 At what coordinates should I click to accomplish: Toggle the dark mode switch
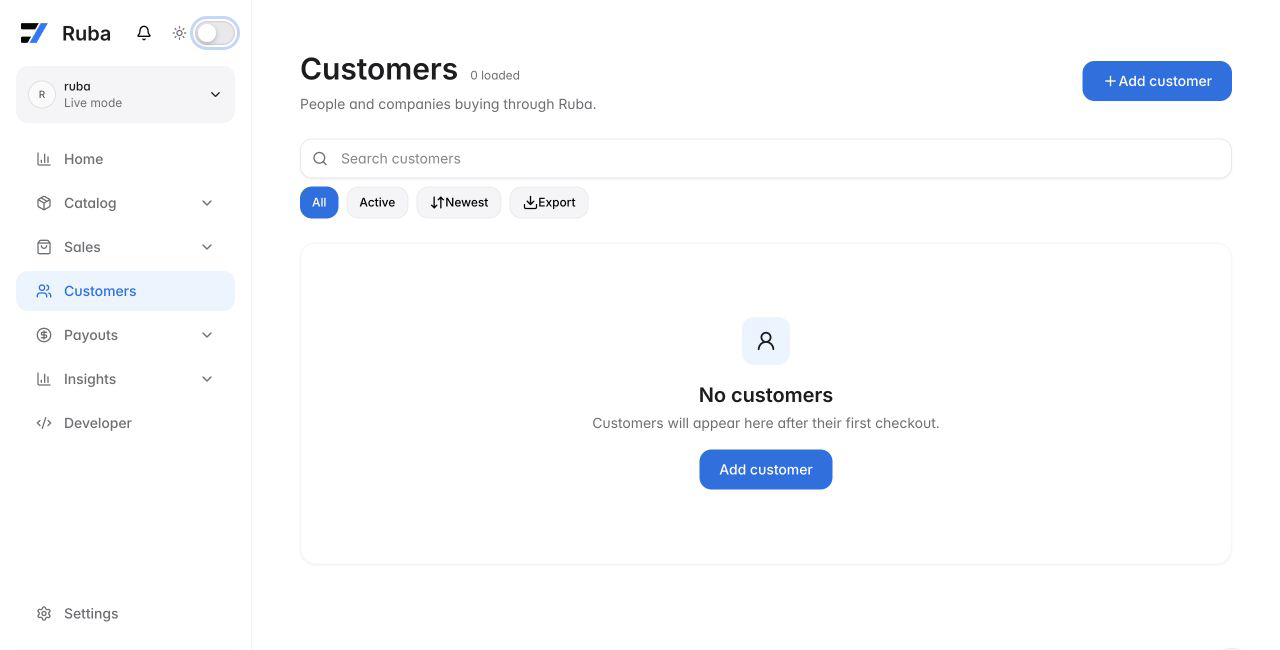[216, 33]
